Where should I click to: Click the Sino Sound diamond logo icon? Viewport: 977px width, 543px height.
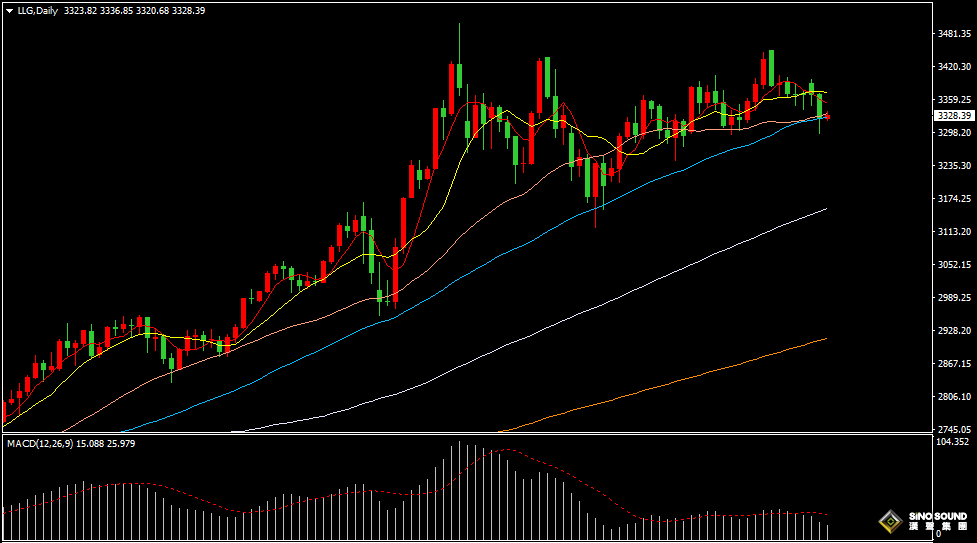pyautogui.click(x=890, y=522)
